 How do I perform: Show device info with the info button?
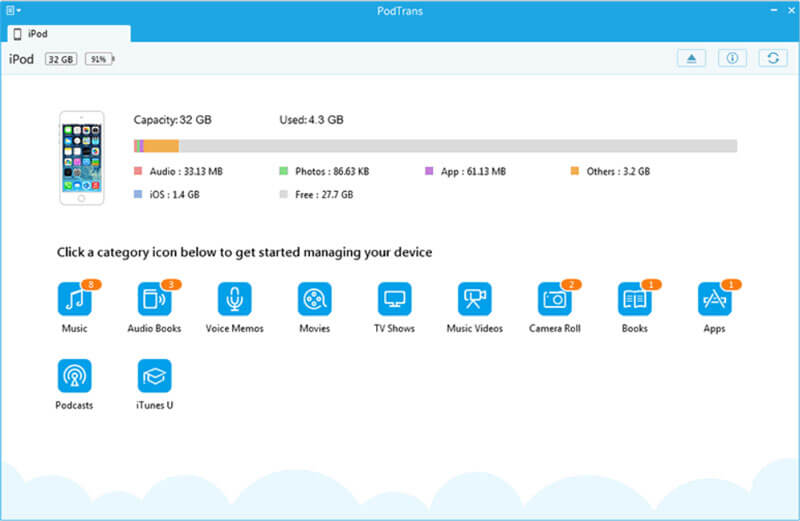click(x=732, y=59)
